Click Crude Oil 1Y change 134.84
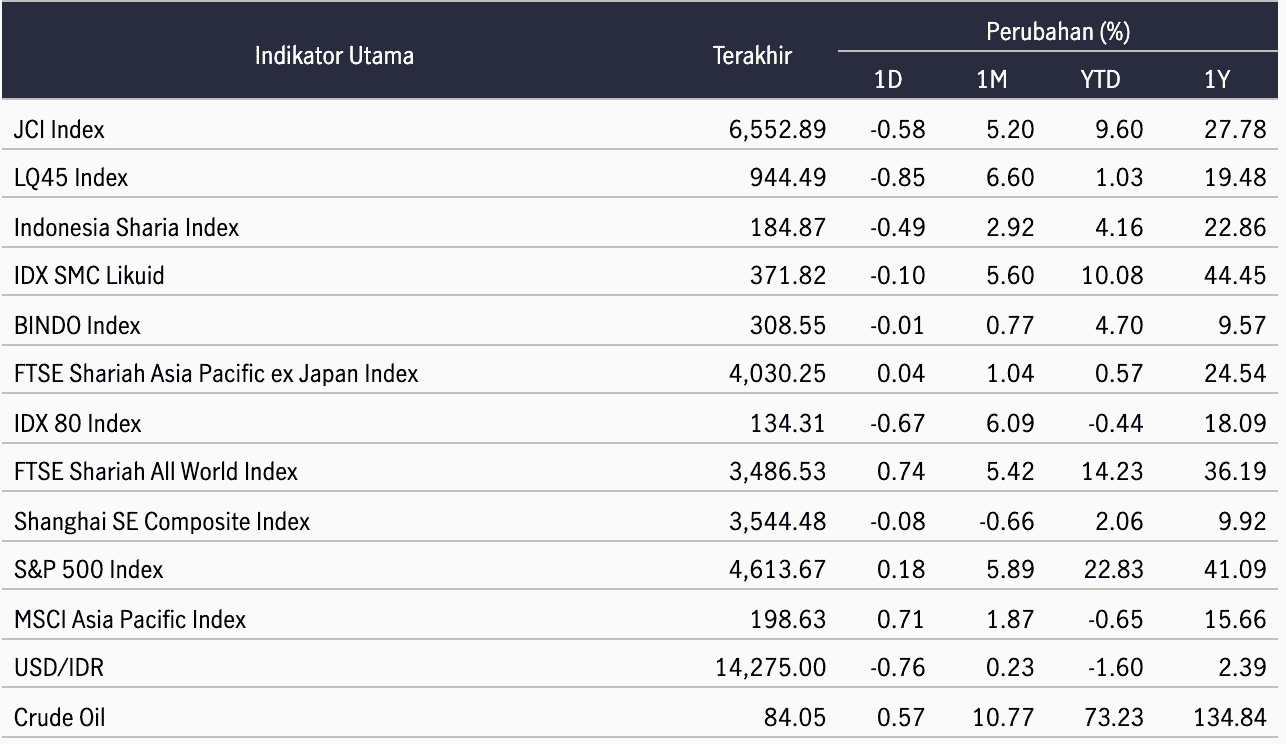The width and height of the screenshot is (1286, 744). (x=1231, y=717)
